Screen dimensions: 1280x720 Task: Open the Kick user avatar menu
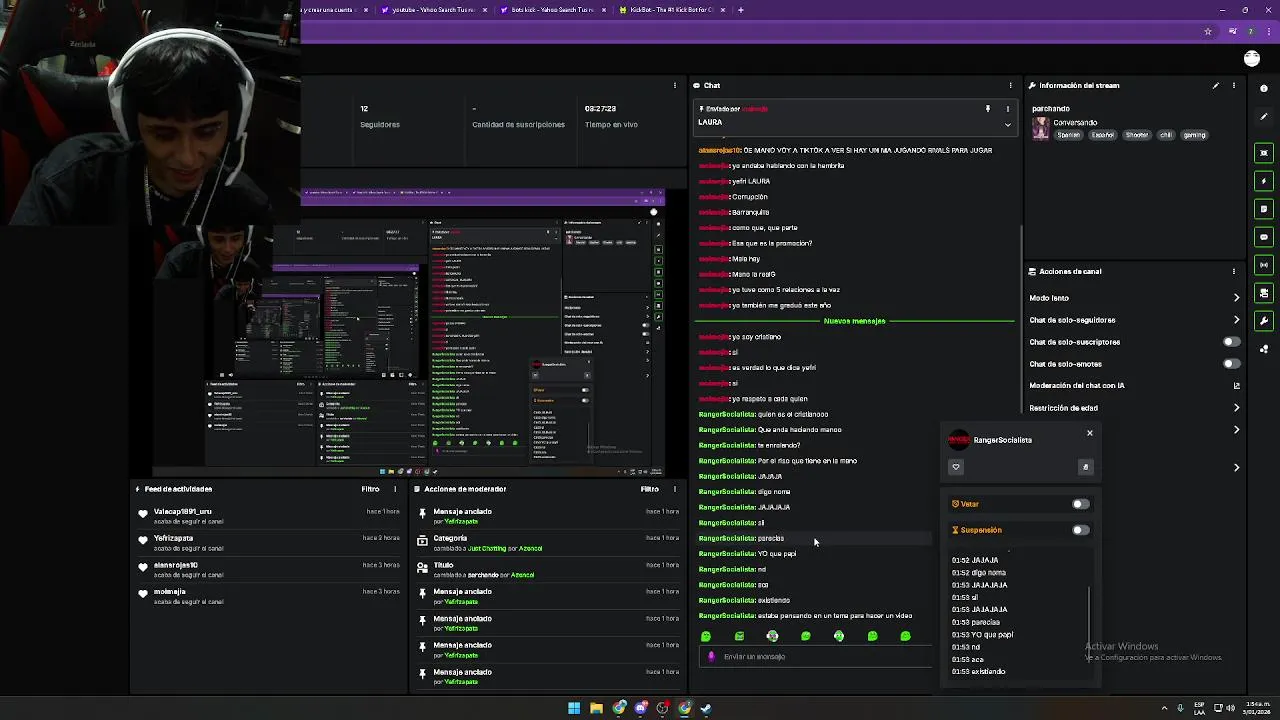1252,59
